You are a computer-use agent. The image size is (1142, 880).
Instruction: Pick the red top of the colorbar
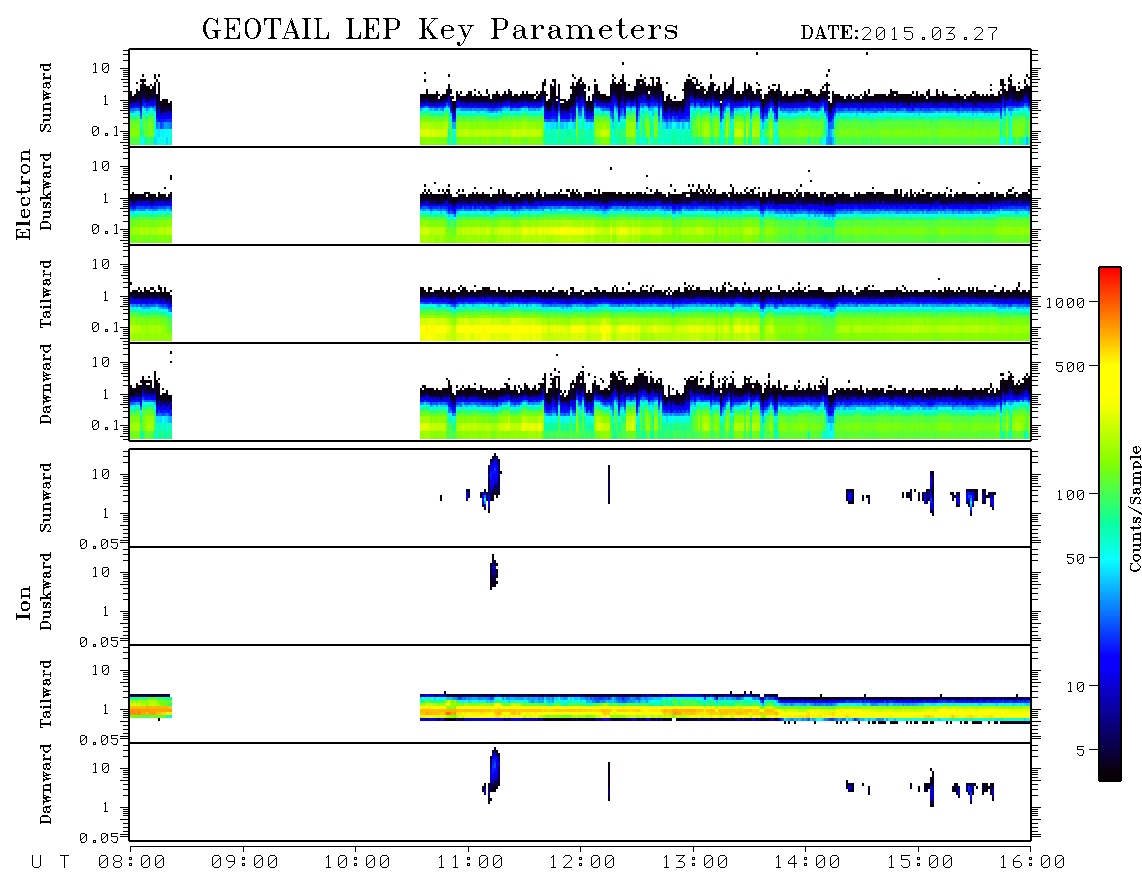tap(1109, 273)
